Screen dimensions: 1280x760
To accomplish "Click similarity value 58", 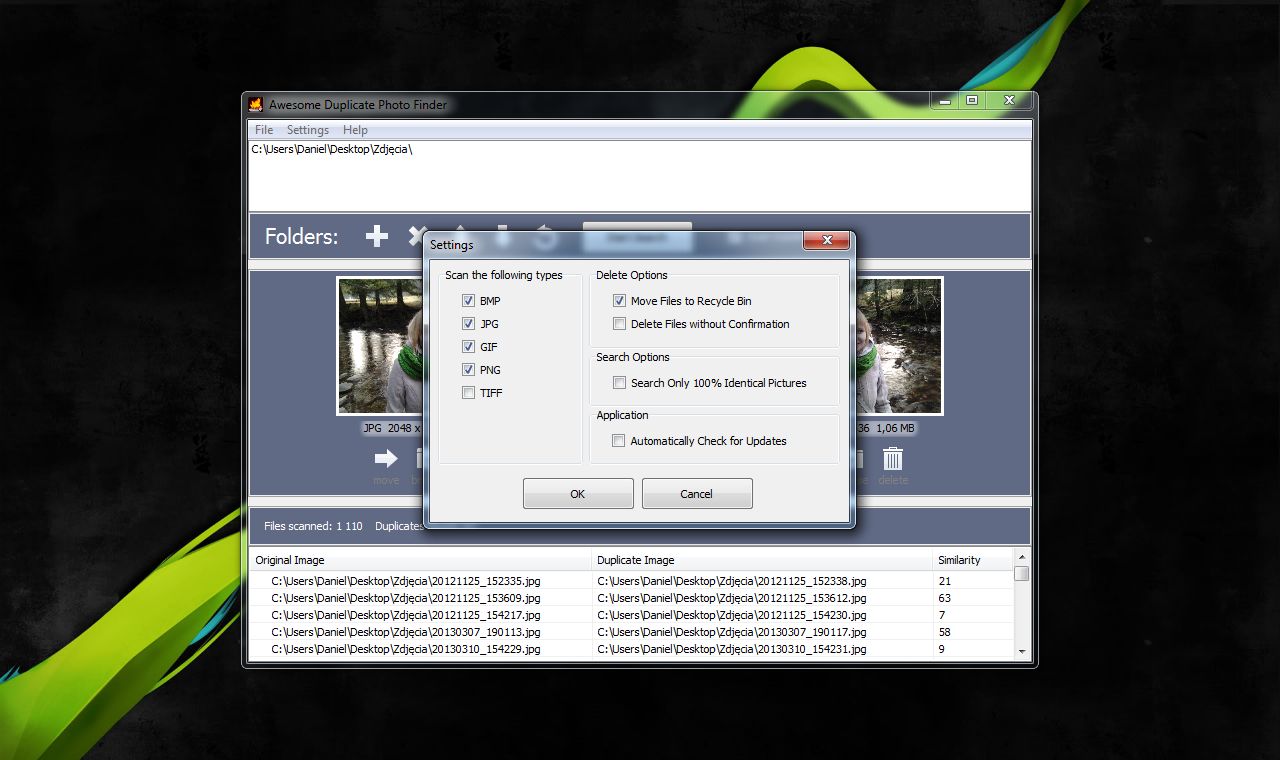I will (x=945, y=632).
